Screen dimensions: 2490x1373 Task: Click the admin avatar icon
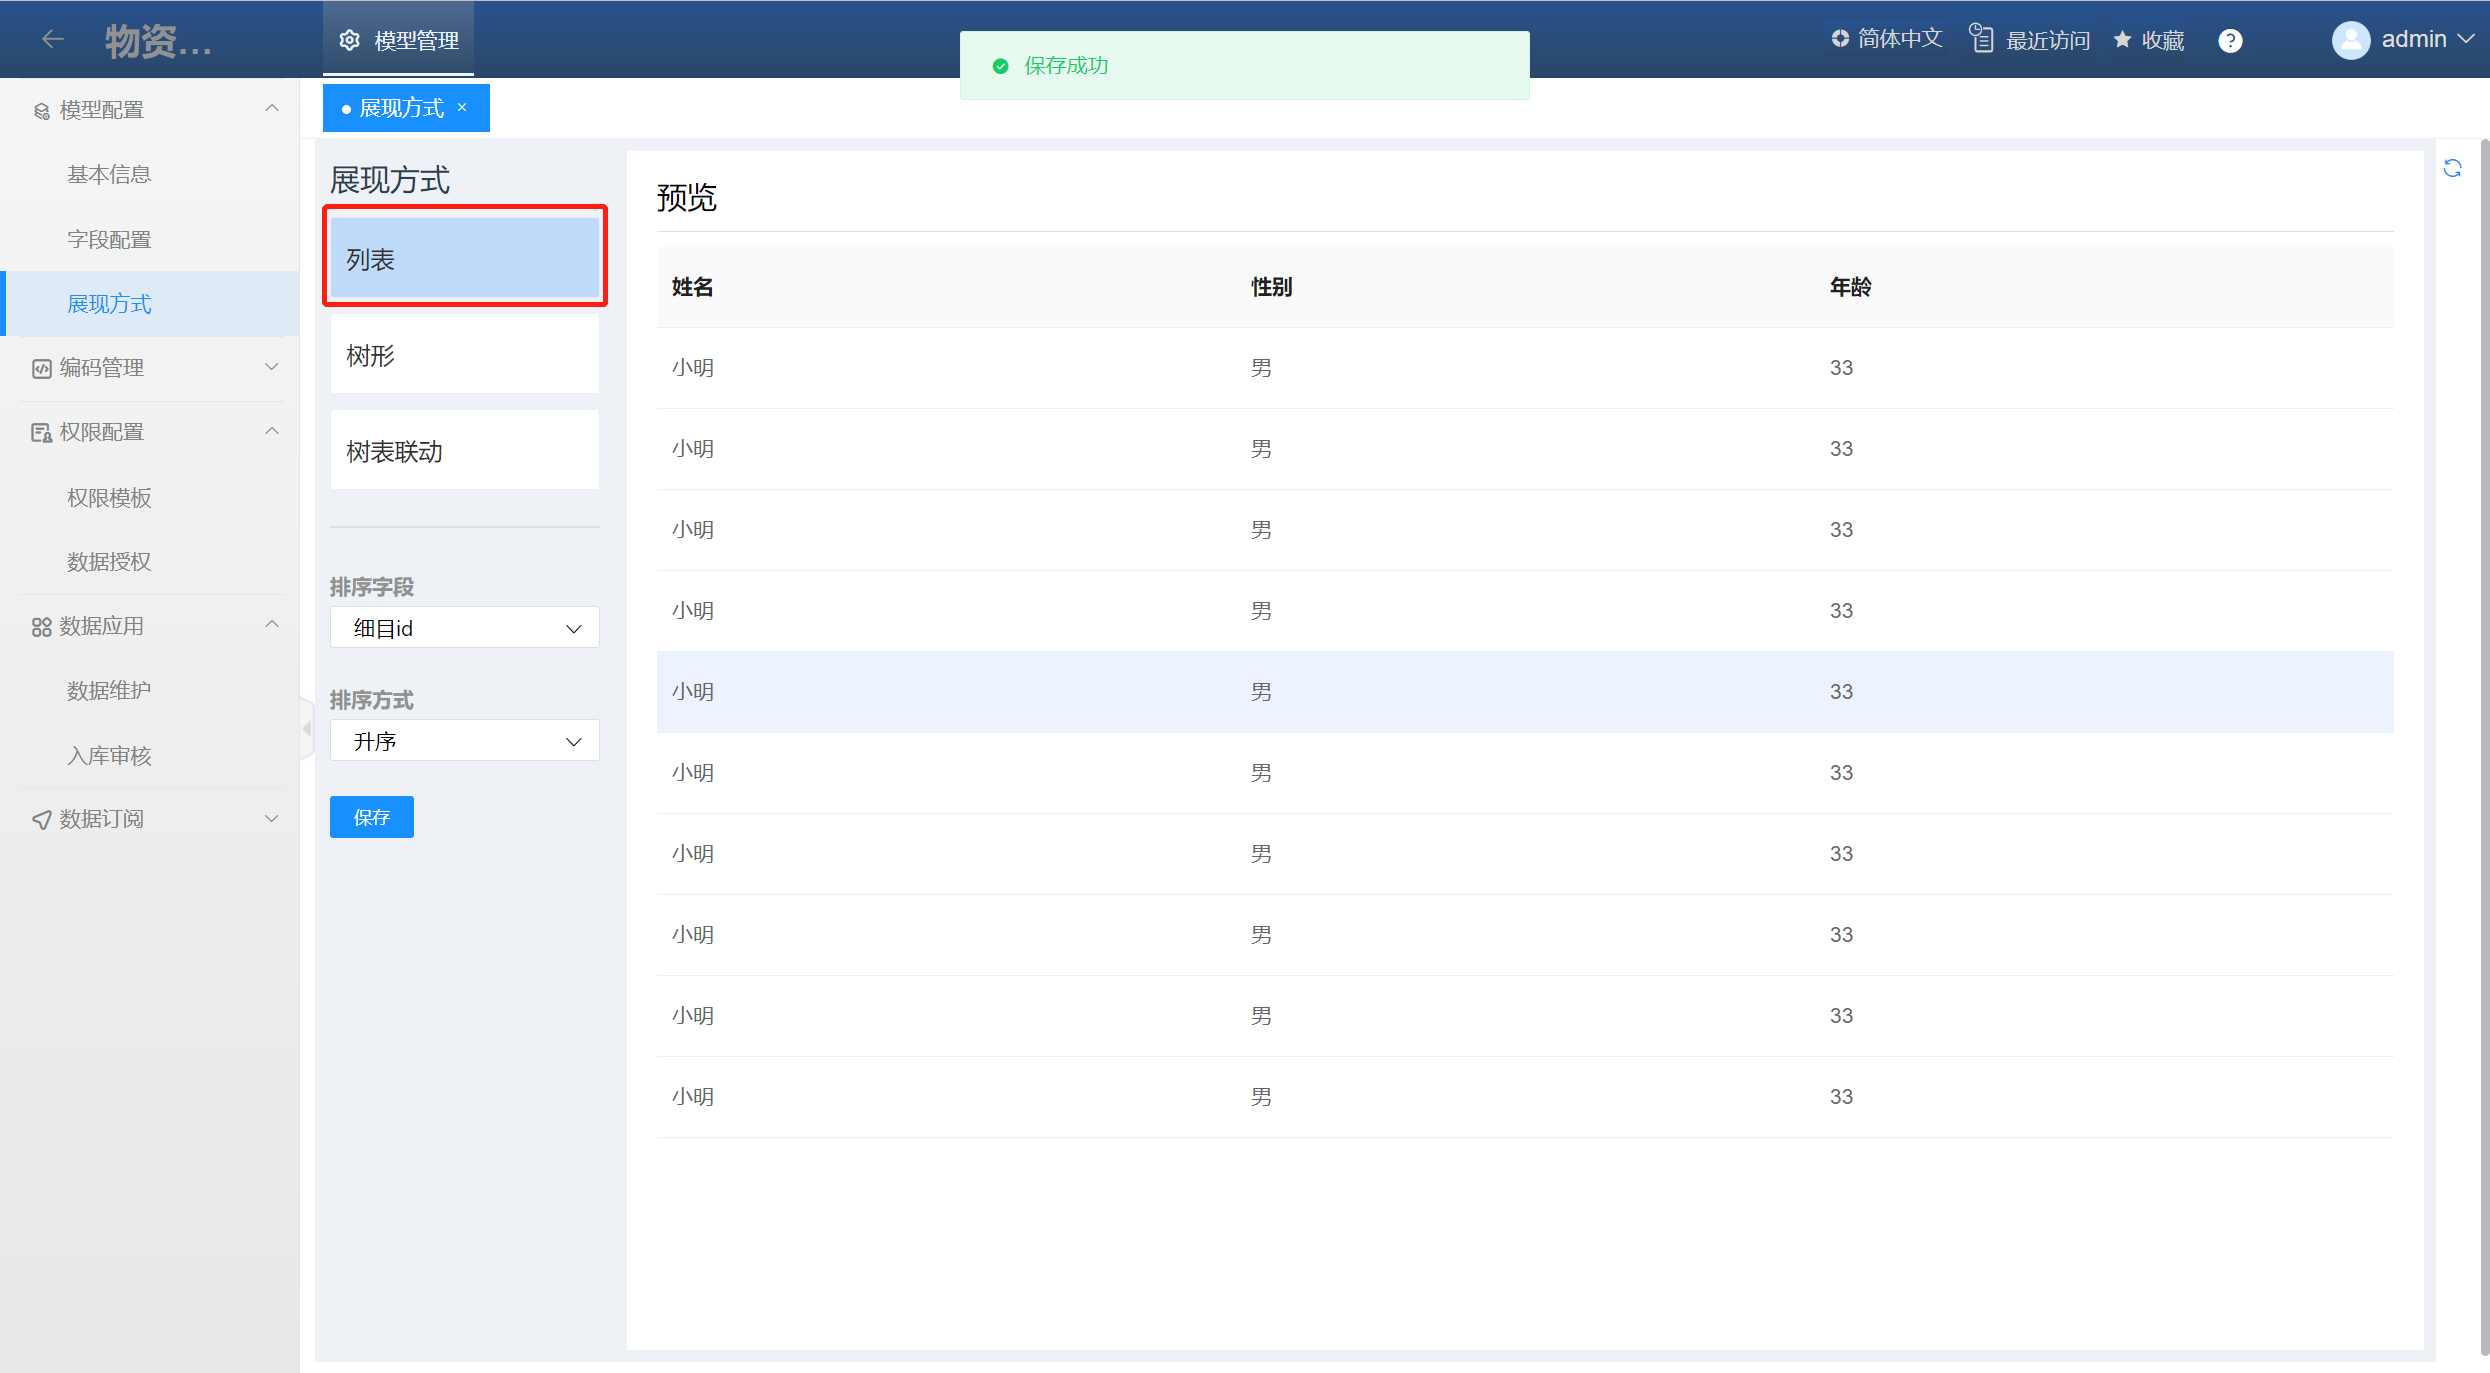point(2351,40)
